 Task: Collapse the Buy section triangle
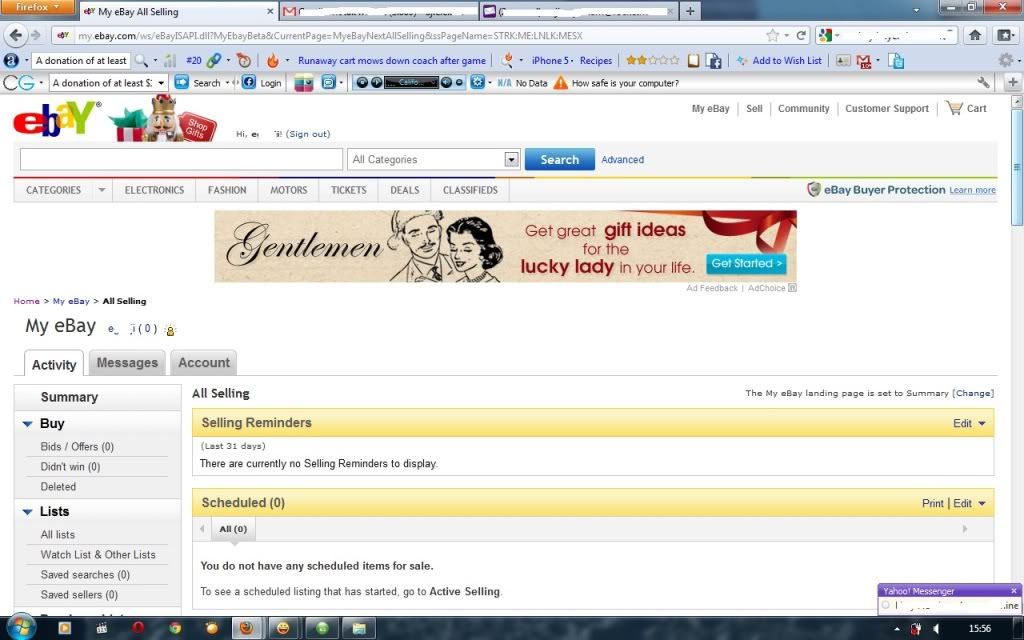(27, 424)
